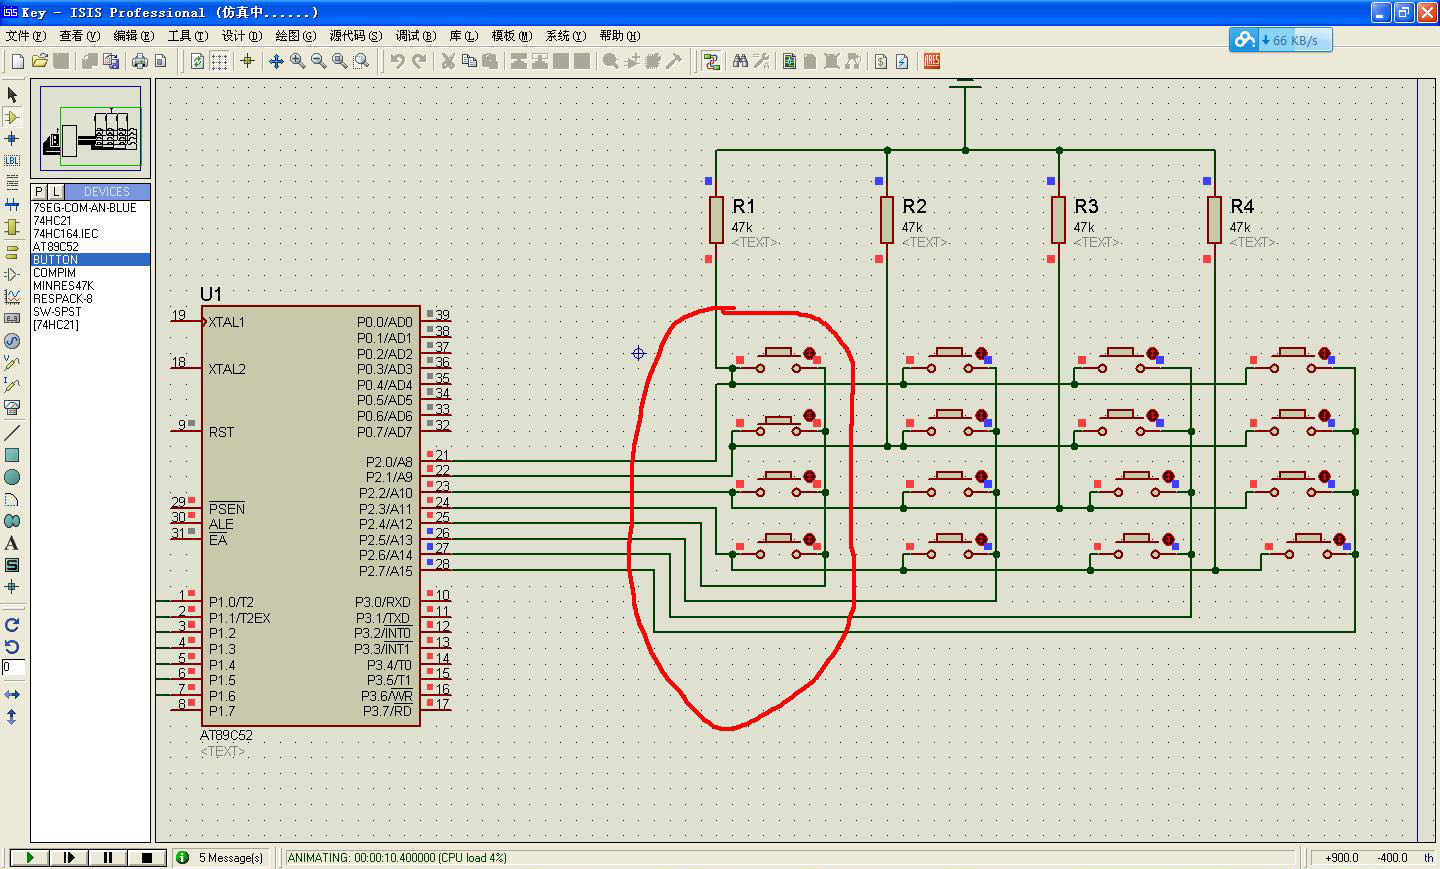The width and height of the screenshot is (1440, 869).
Task: Select buses mode tool
Action: (x=12, y=205)
